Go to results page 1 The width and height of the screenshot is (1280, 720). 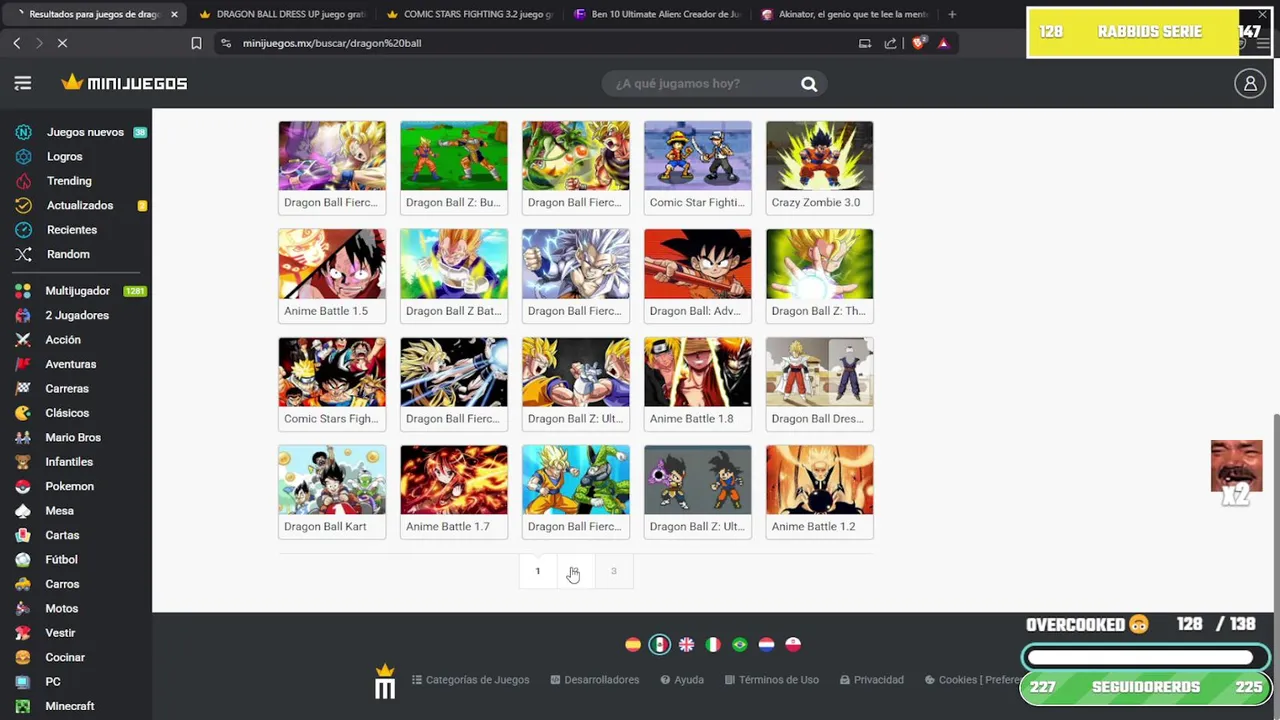[x=537, y=571]
